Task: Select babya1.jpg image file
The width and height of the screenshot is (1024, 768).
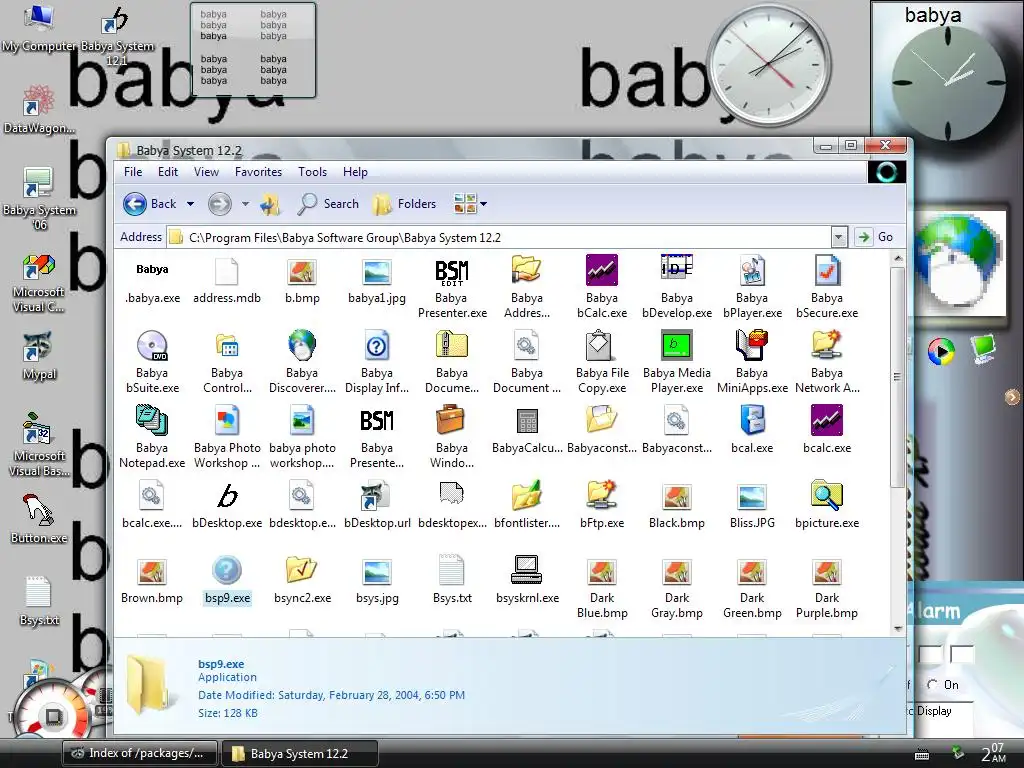Action: pos(377,272)
